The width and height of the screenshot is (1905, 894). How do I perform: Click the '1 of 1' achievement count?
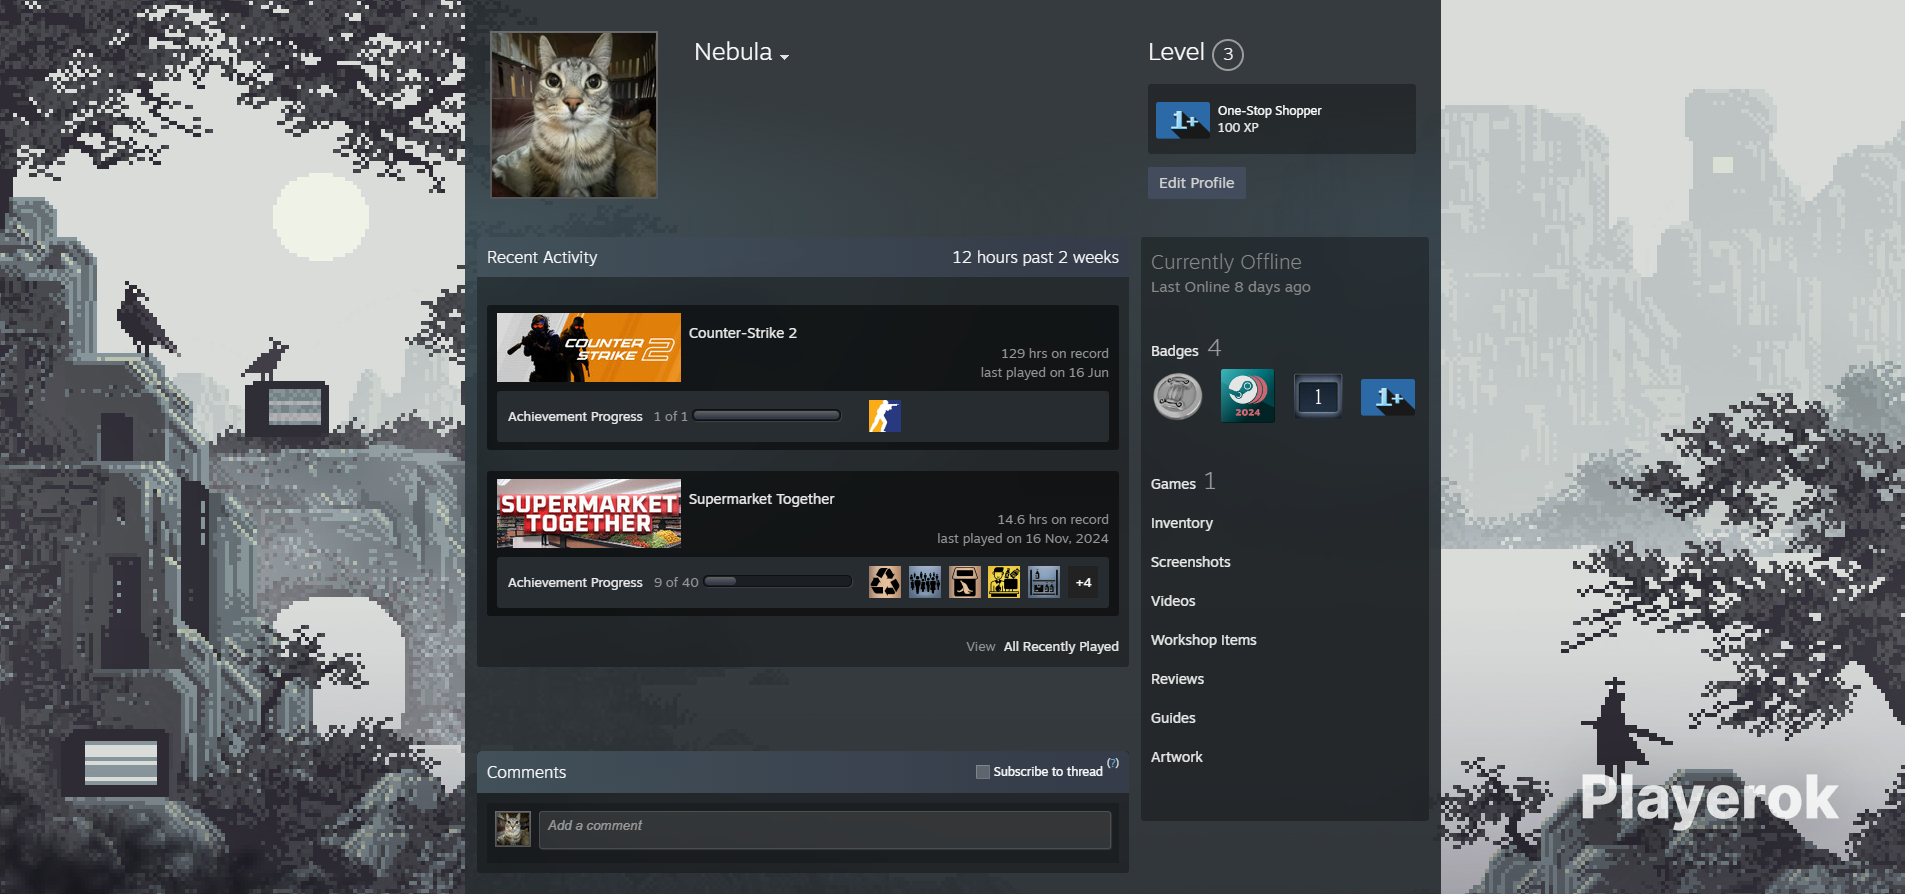tap(670, 417)
